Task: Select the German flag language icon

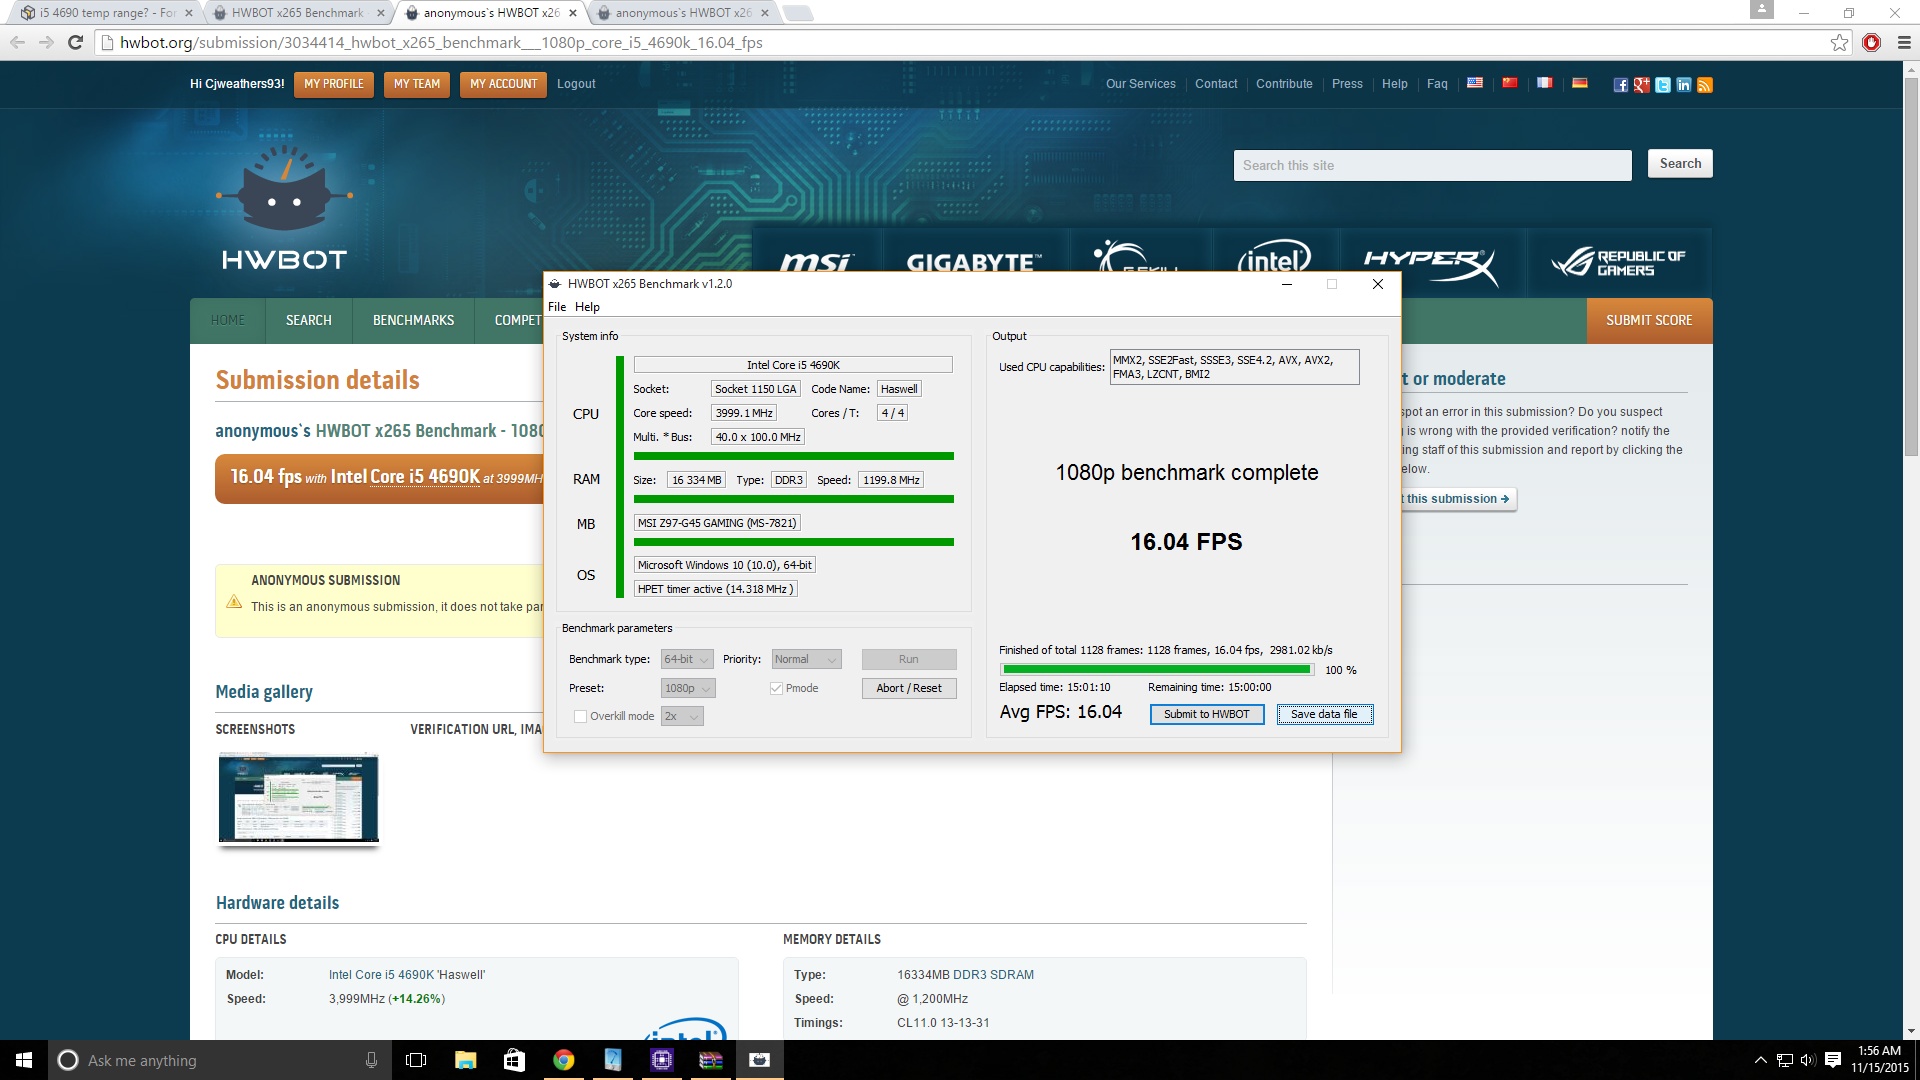Action: (x=1580, y=83)
